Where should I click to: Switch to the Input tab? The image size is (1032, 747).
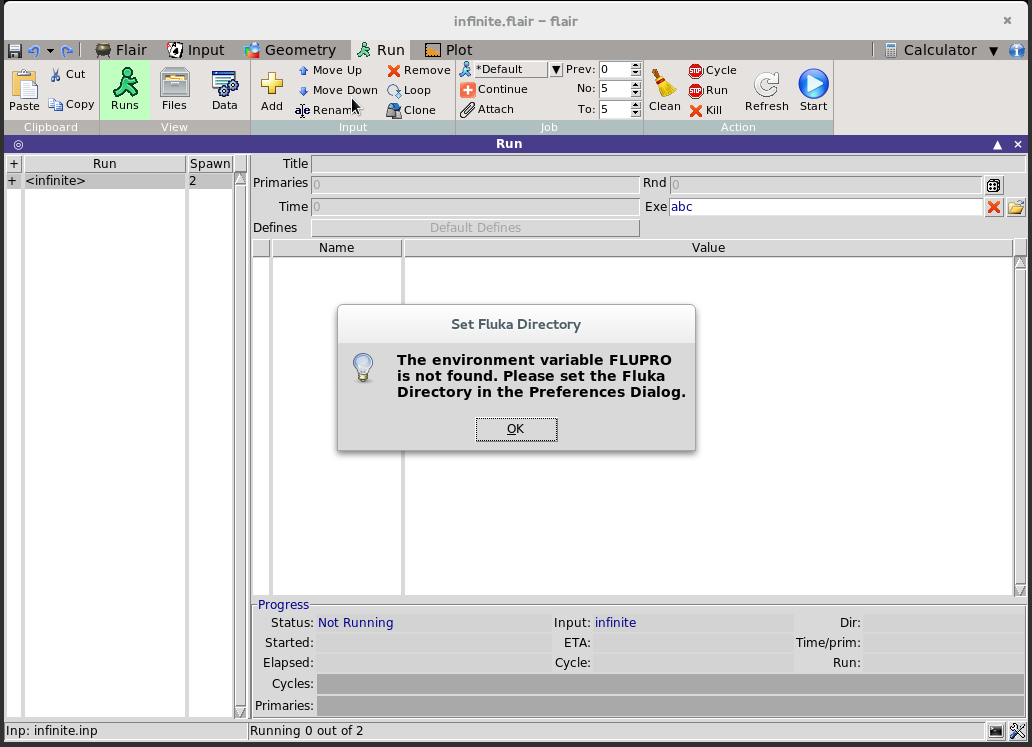[195, 50]
